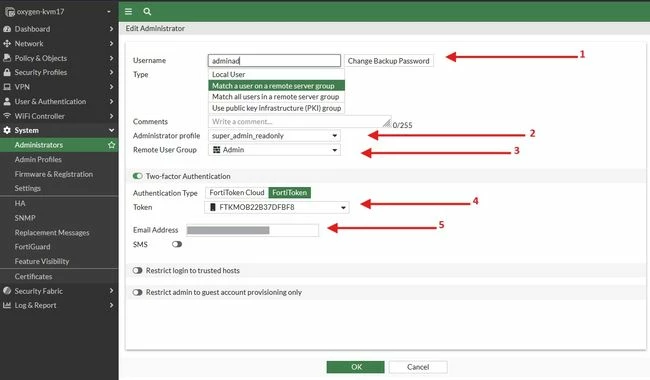This screenshot has height=380, width=650.
Task: Choose Use public key infrastructure (PKI) group
Action: point(276,108)
